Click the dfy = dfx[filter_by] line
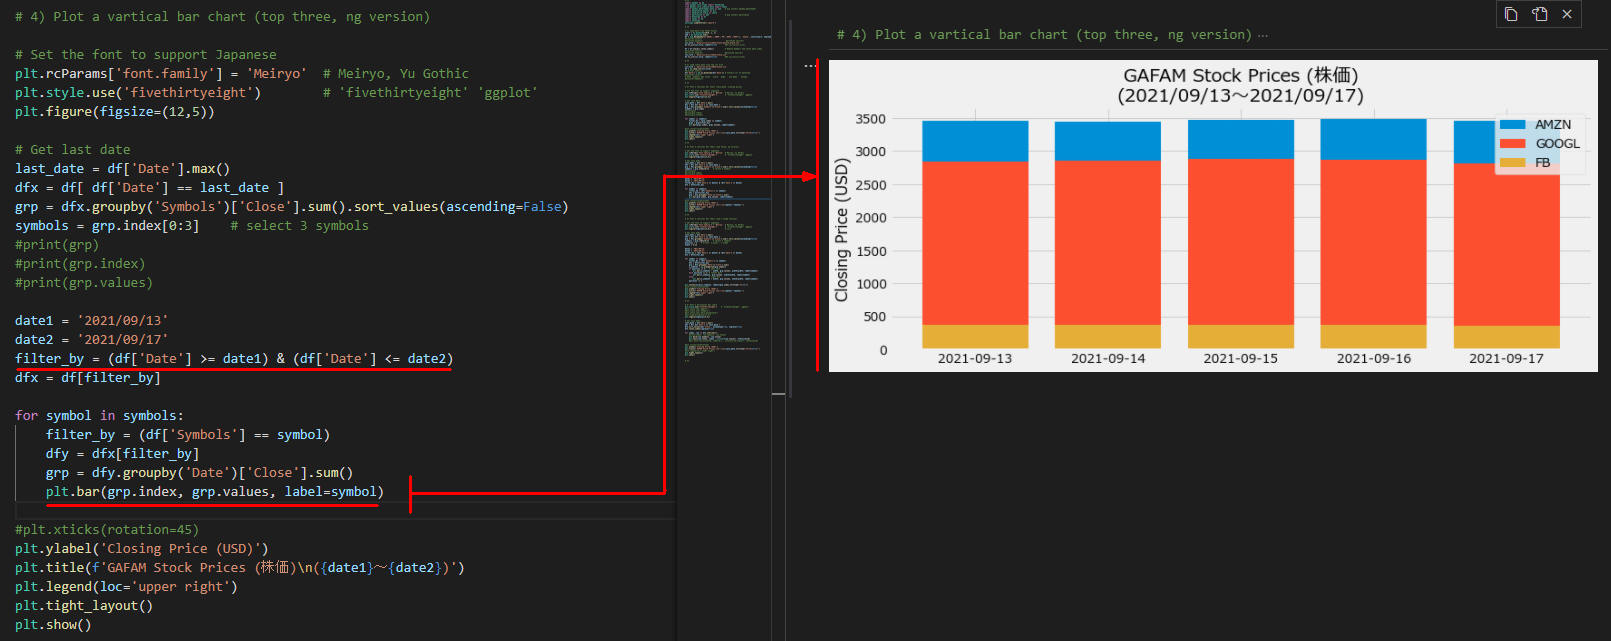 coord(123,454)
